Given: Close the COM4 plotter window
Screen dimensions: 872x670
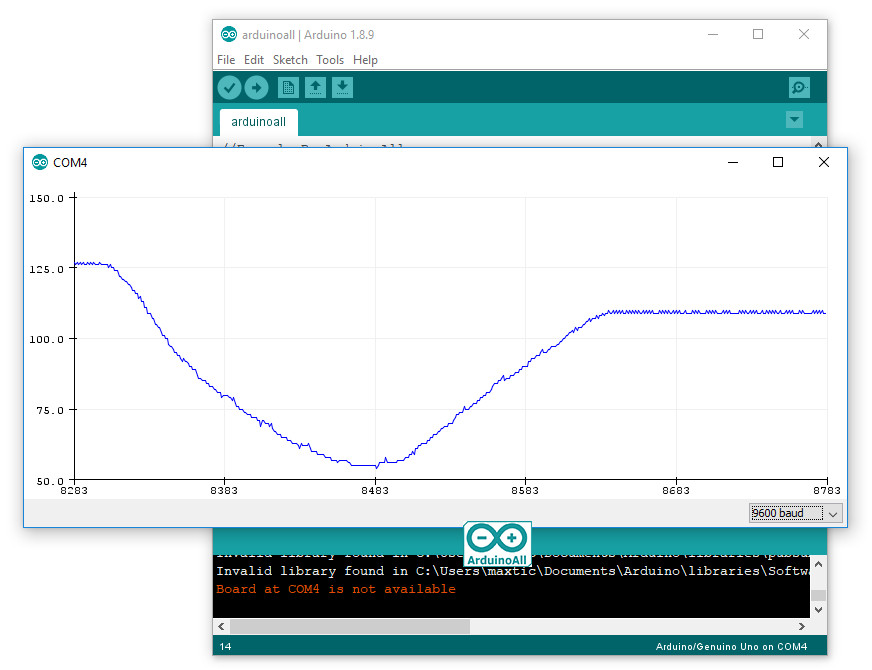Looking at the screenshot, I should [x=824, y=162].
